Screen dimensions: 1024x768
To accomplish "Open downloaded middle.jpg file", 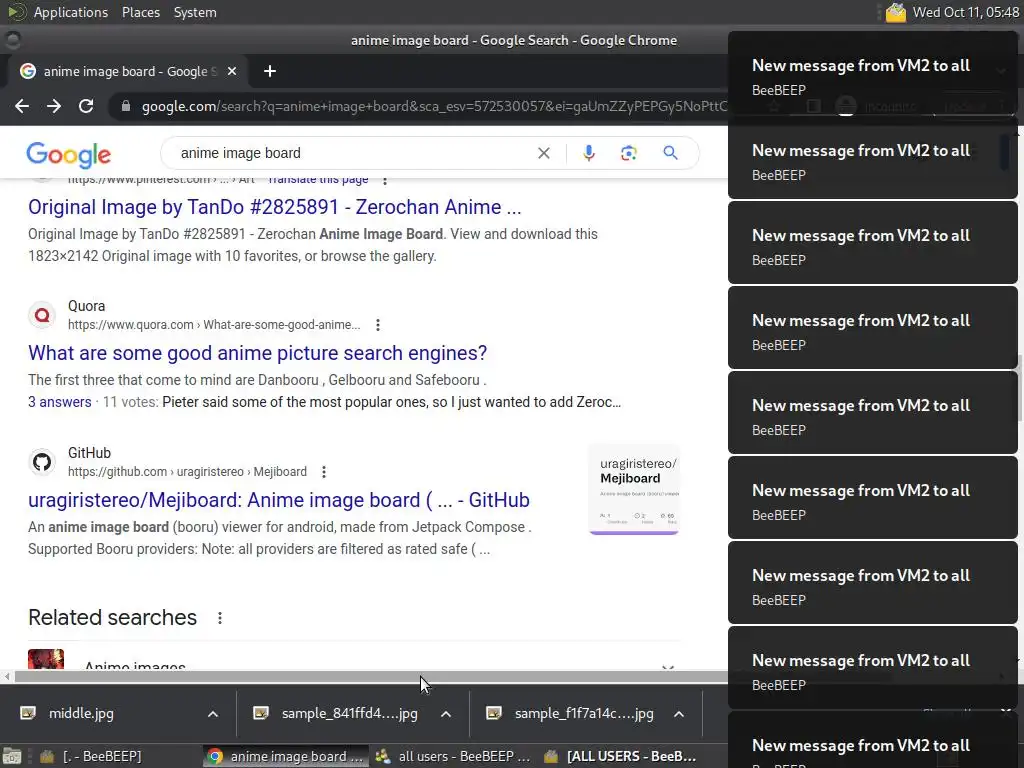I will click(81, 714).
